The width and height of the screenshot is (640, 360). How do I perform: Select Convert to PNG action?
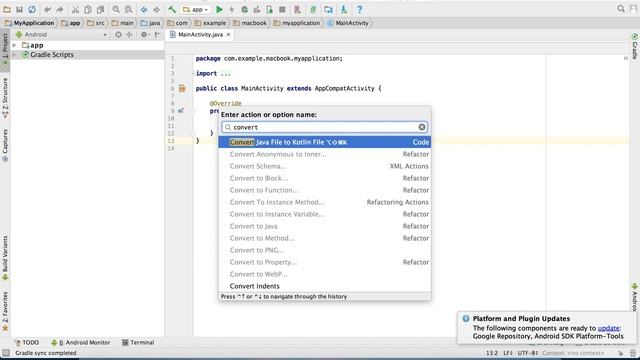pyautogui.click(x=324, y=250)
